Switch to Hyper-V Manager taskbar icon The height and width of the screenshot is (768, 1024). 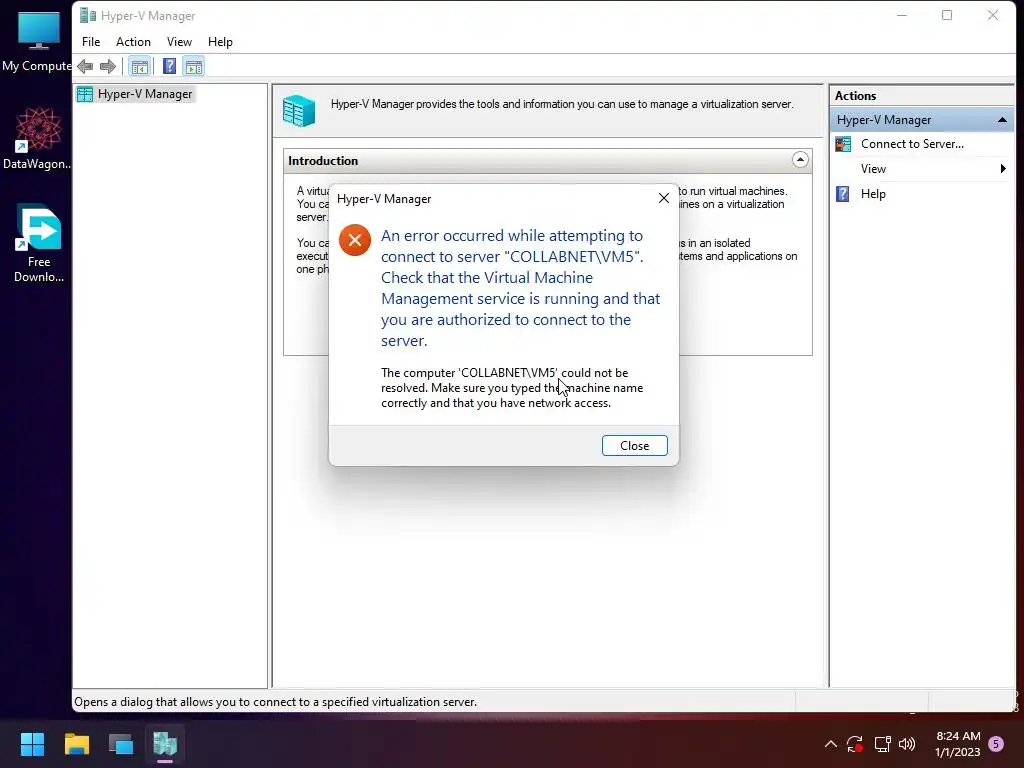(165, 744)
